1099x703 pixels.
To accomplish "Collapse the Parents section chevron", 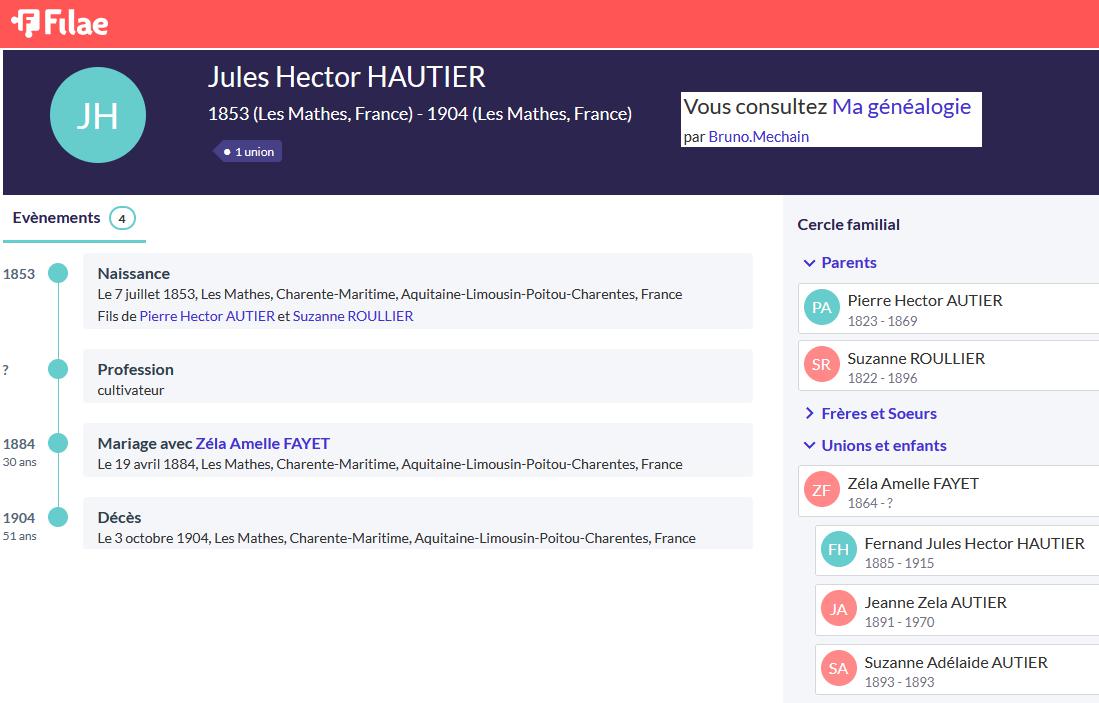I will tap(810, 263).
